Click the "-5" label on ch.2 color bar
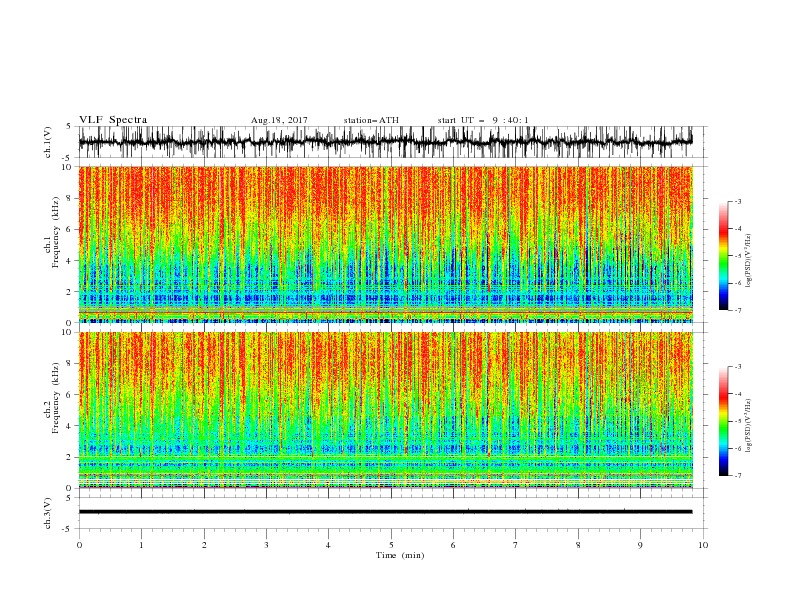 click(x=738, y=421)
